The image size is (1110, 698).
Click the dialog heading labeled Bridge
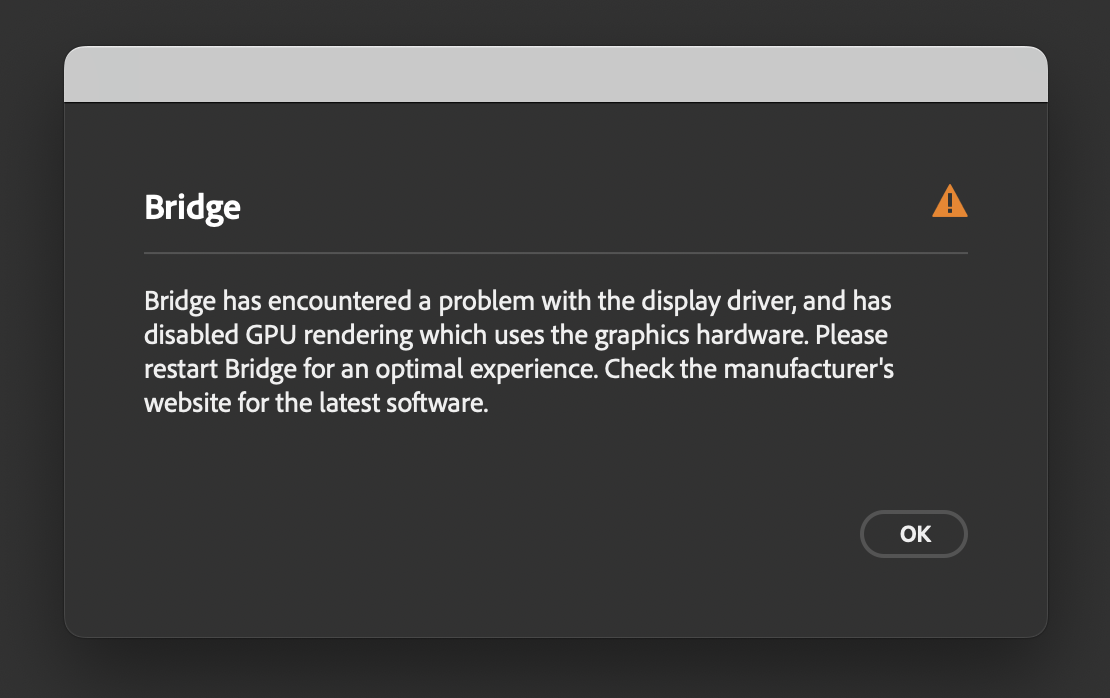click(x=192, y=207)
